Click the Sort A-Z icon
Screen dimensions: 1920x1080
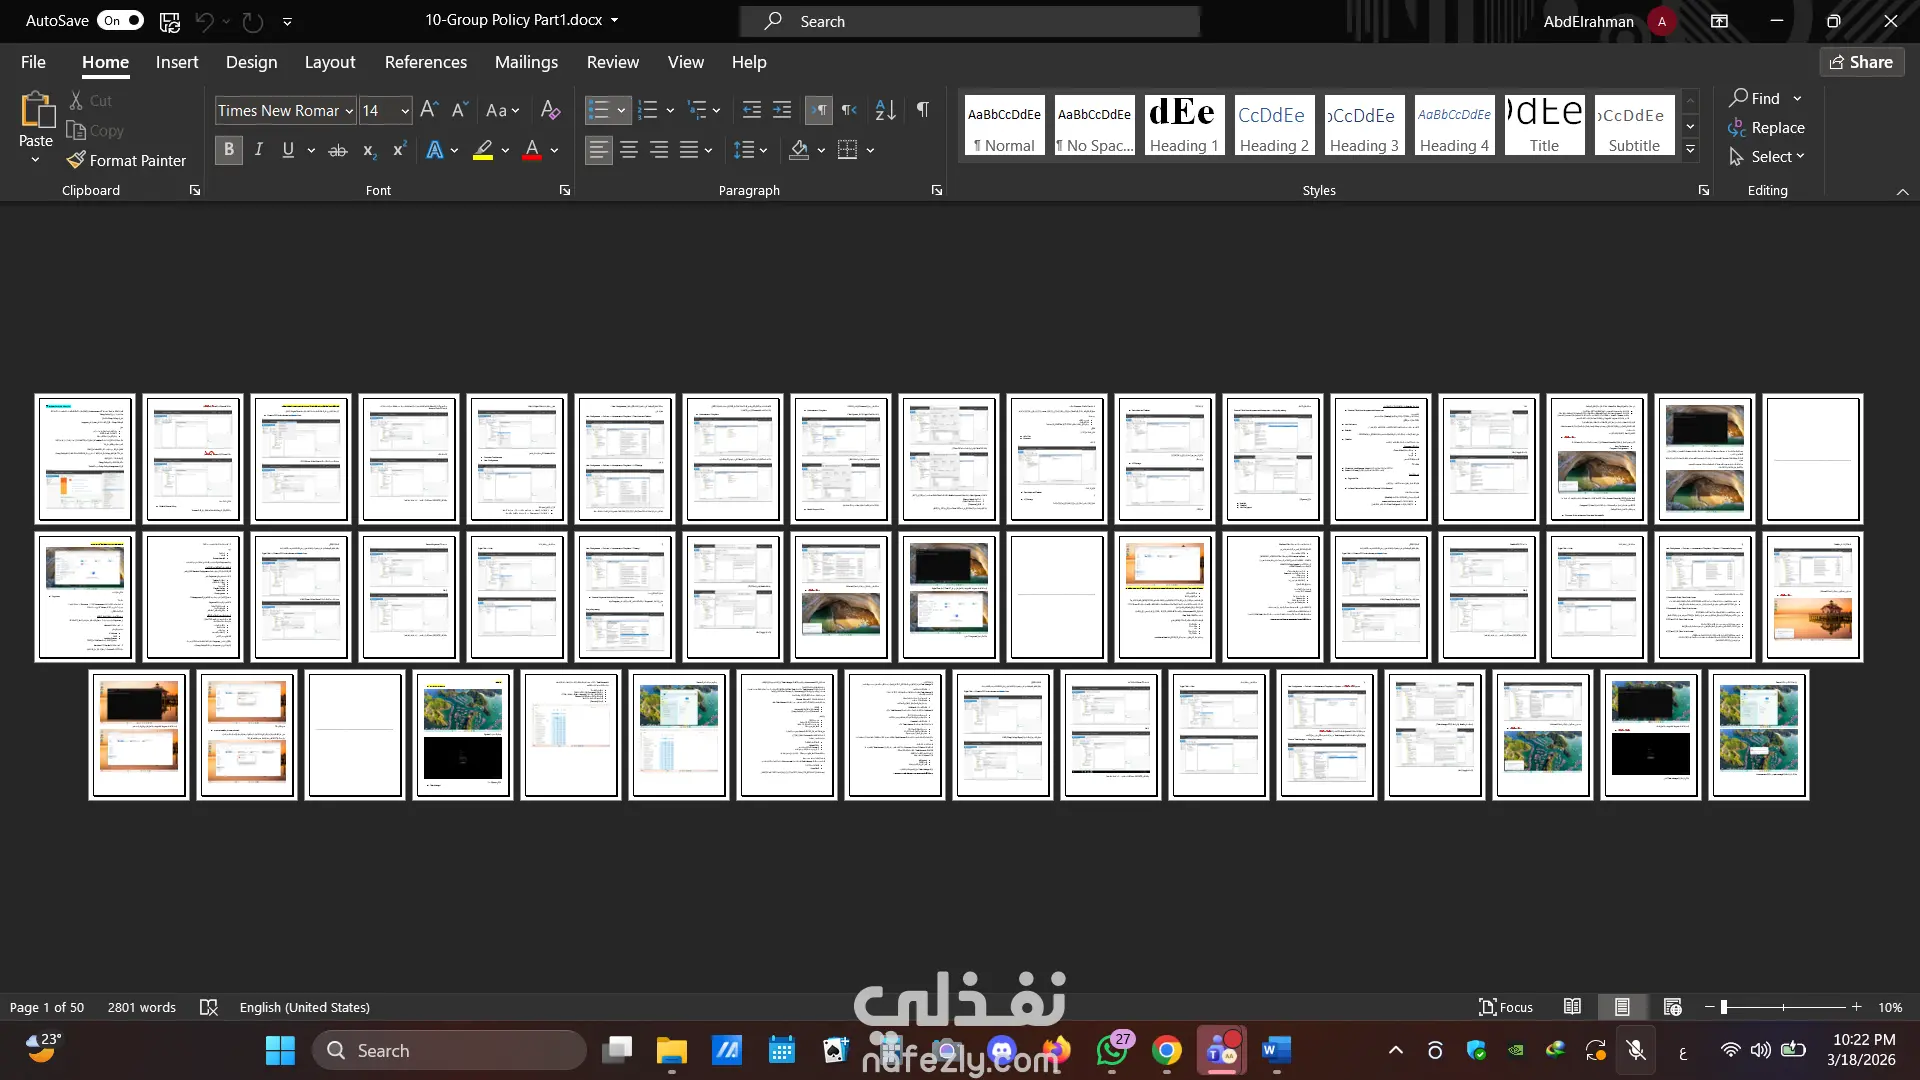tap(885, 110)
